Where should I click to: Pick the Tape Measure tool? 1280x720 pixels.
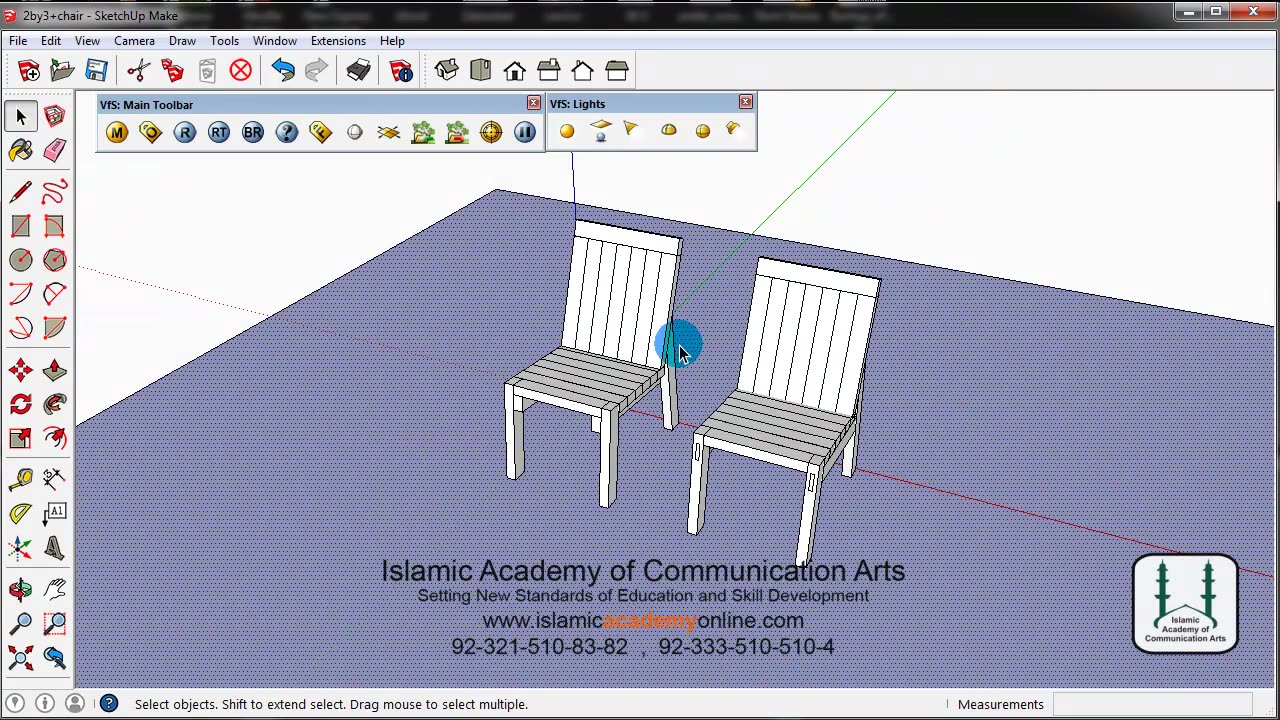click(x=21, y=480)
